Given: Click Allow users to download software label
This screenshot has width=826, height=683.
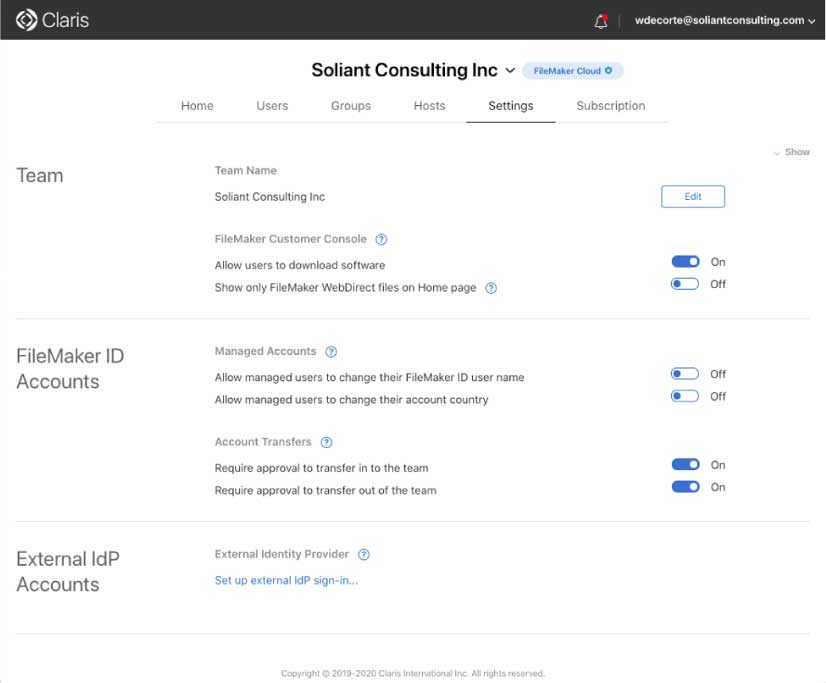Looking at the screenshot, I should [x=300, y=265].
